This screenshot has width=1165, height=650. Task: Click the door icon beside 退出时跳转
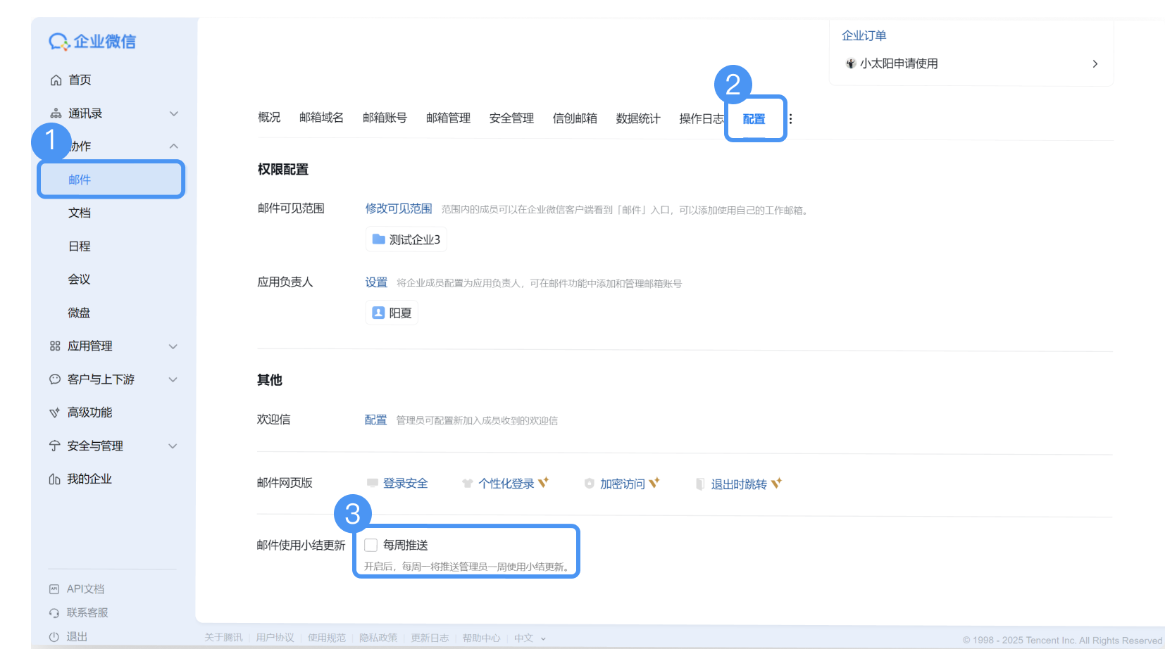[700, 484]
